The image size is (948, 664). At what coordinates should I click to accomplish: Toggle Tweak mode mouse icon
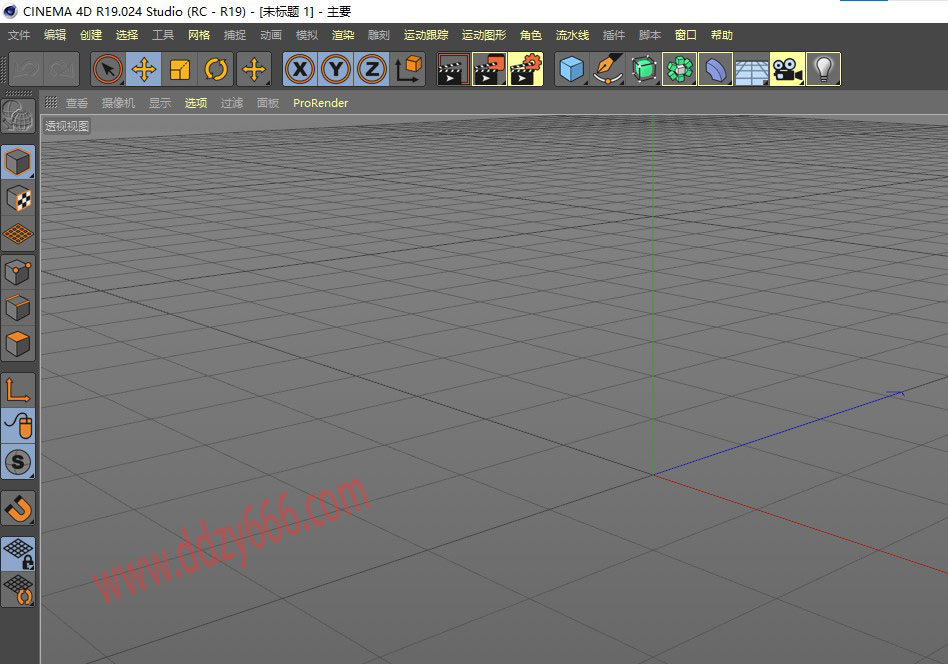pos(18,426)
